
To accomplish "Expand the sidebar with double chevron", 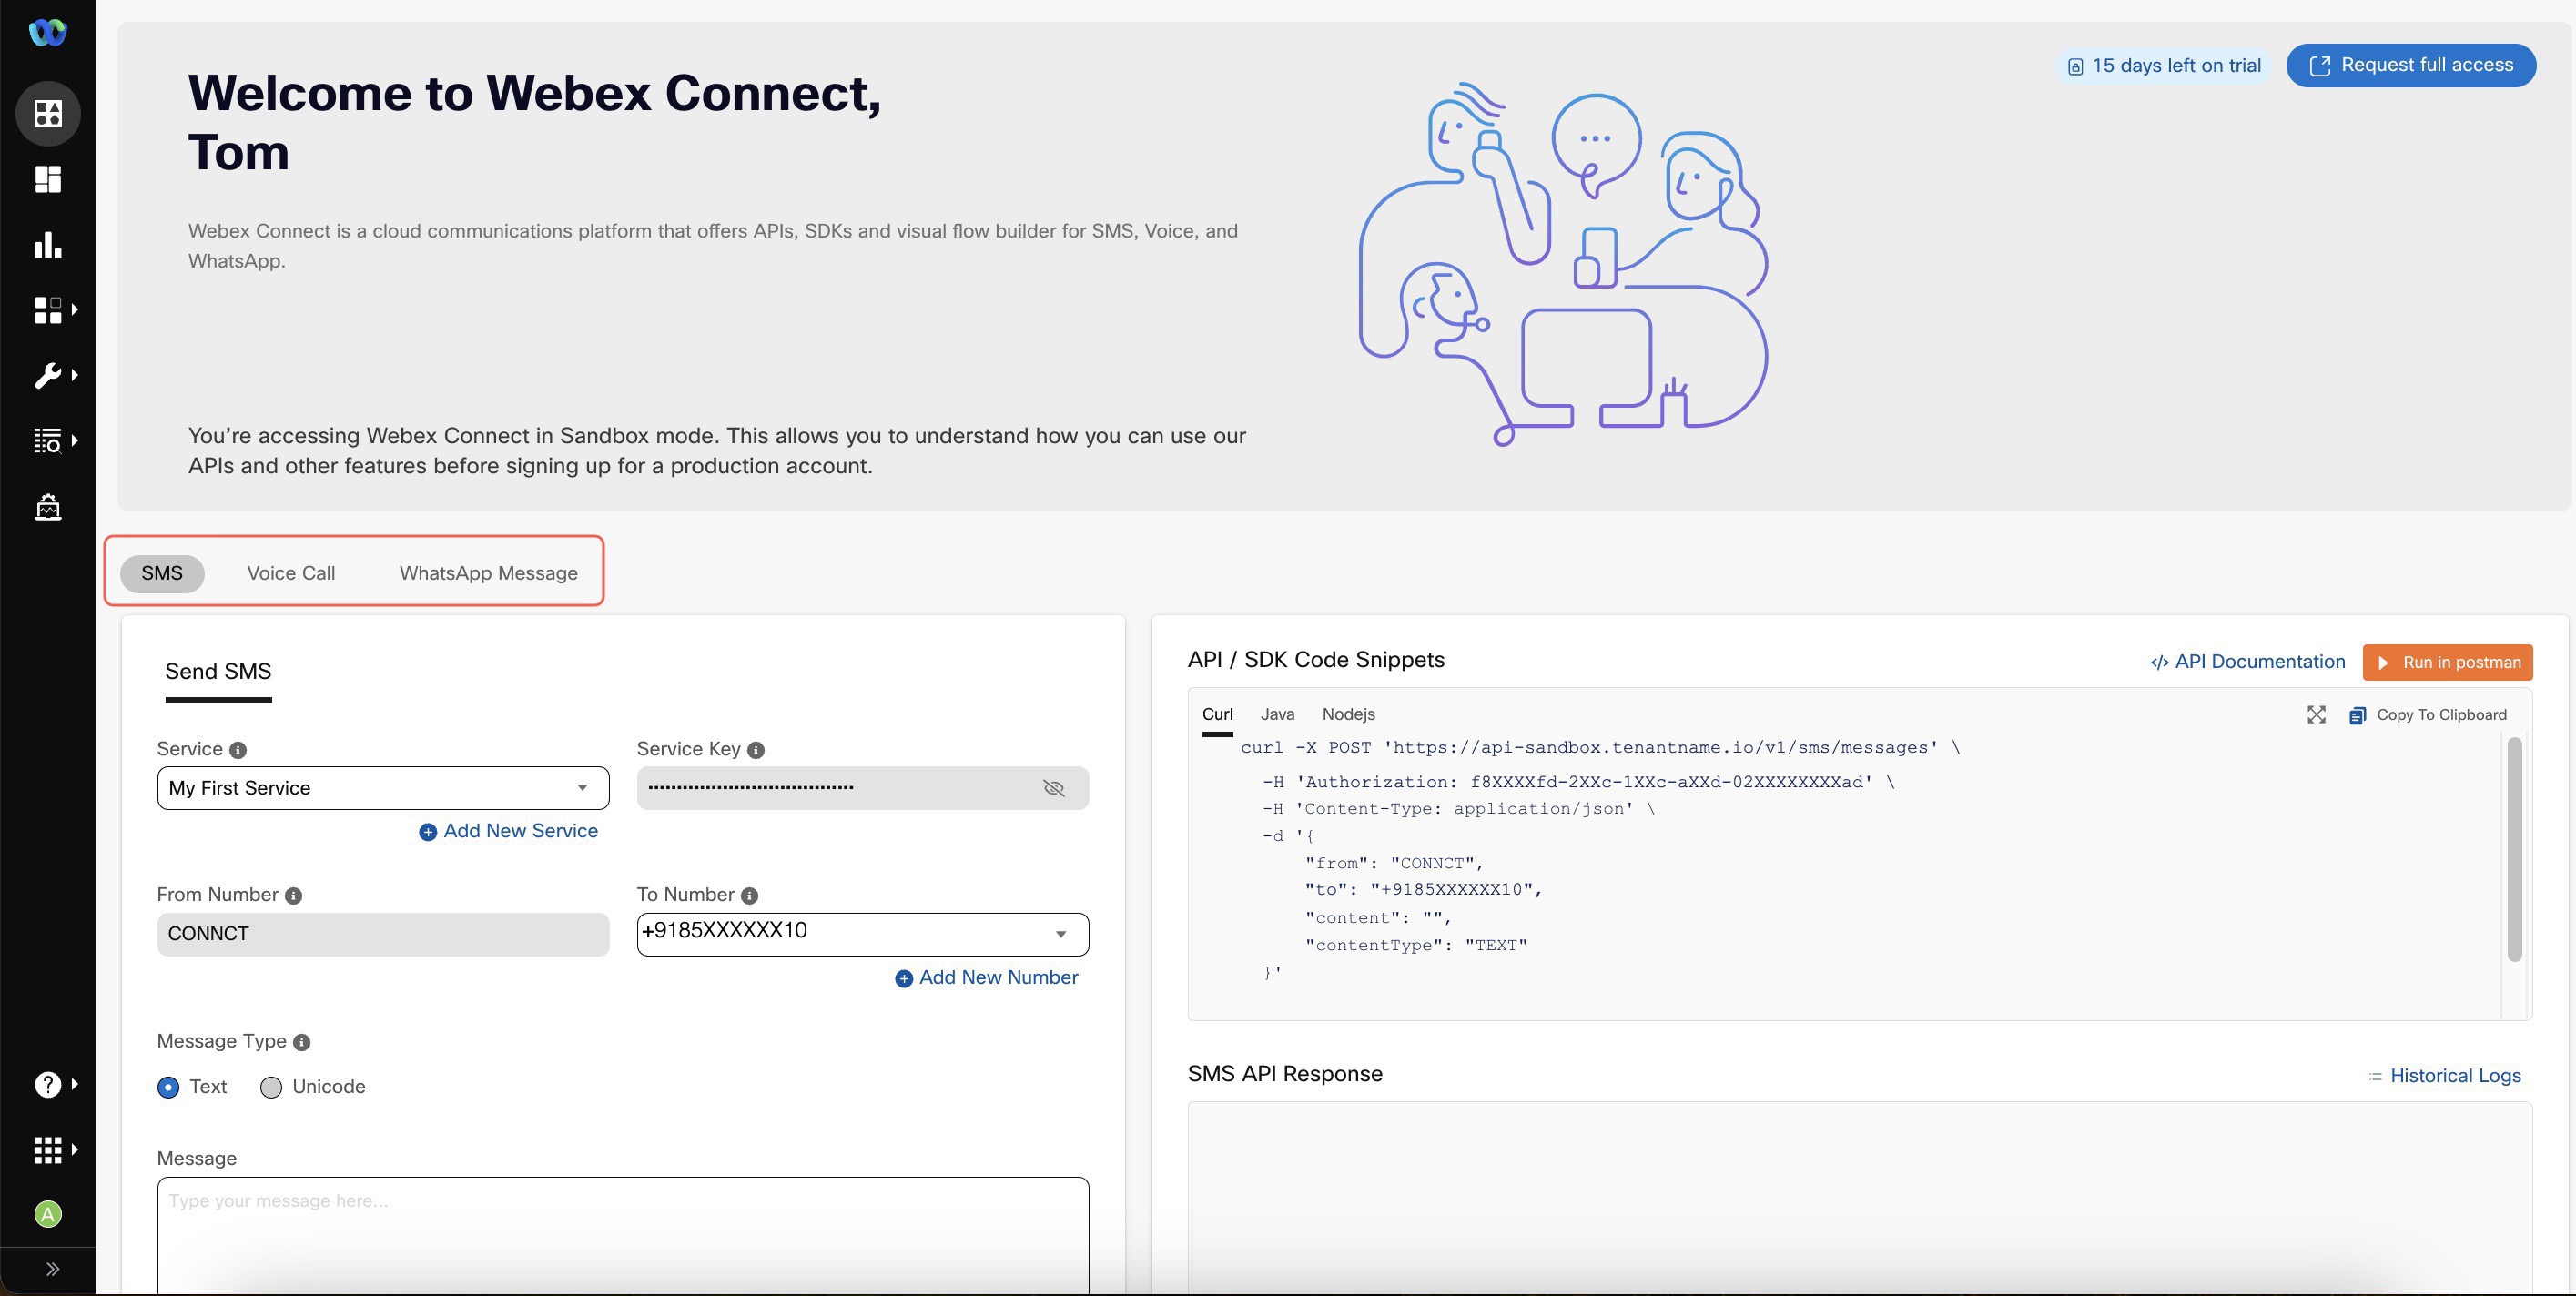I will pyautogui.click(x=52, y=1269).
